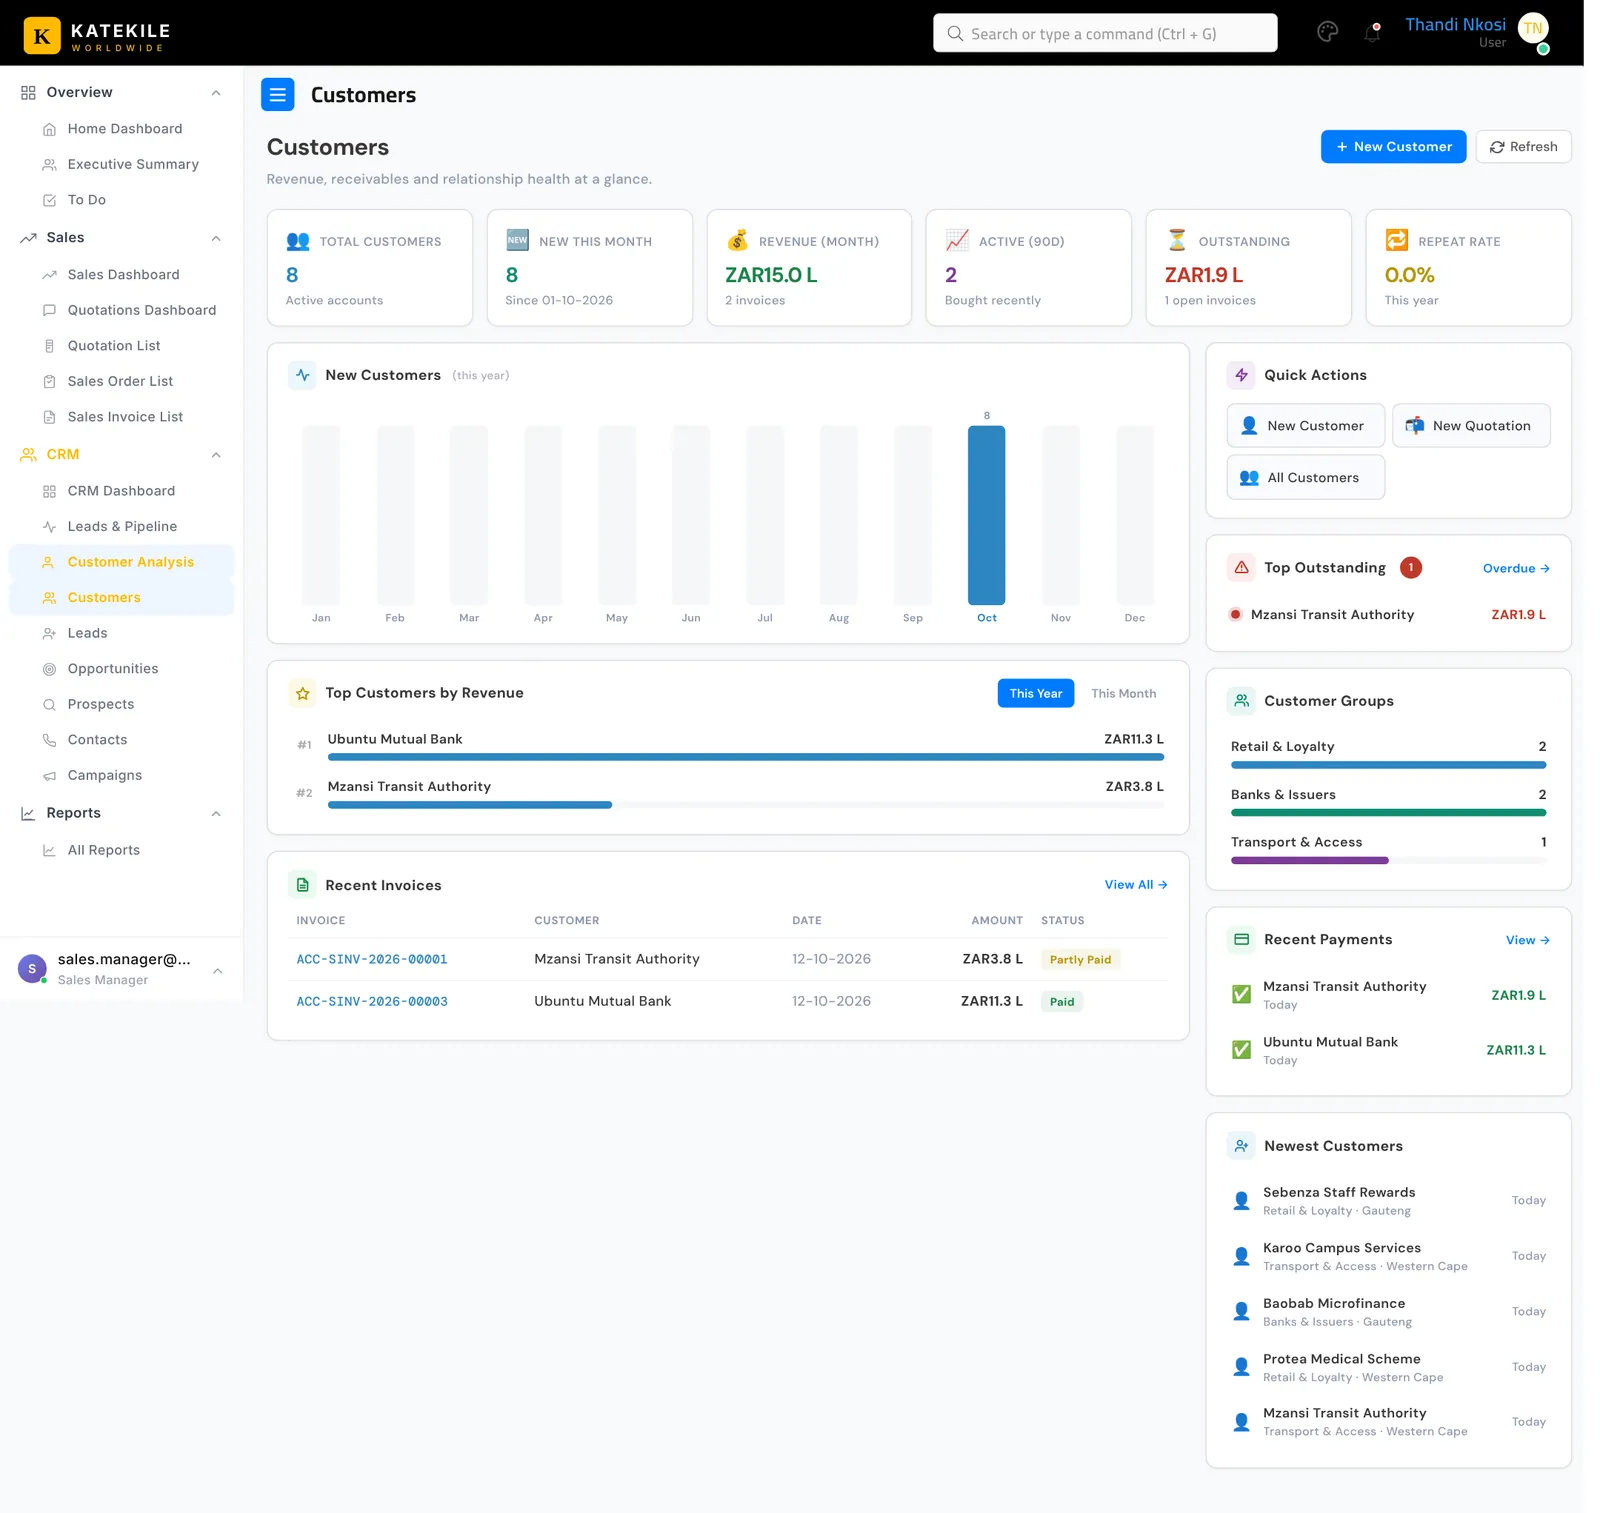Click the Quick Actions lightning icon
This screenshot has height=1513, width=1600.
pos(1241,375)
